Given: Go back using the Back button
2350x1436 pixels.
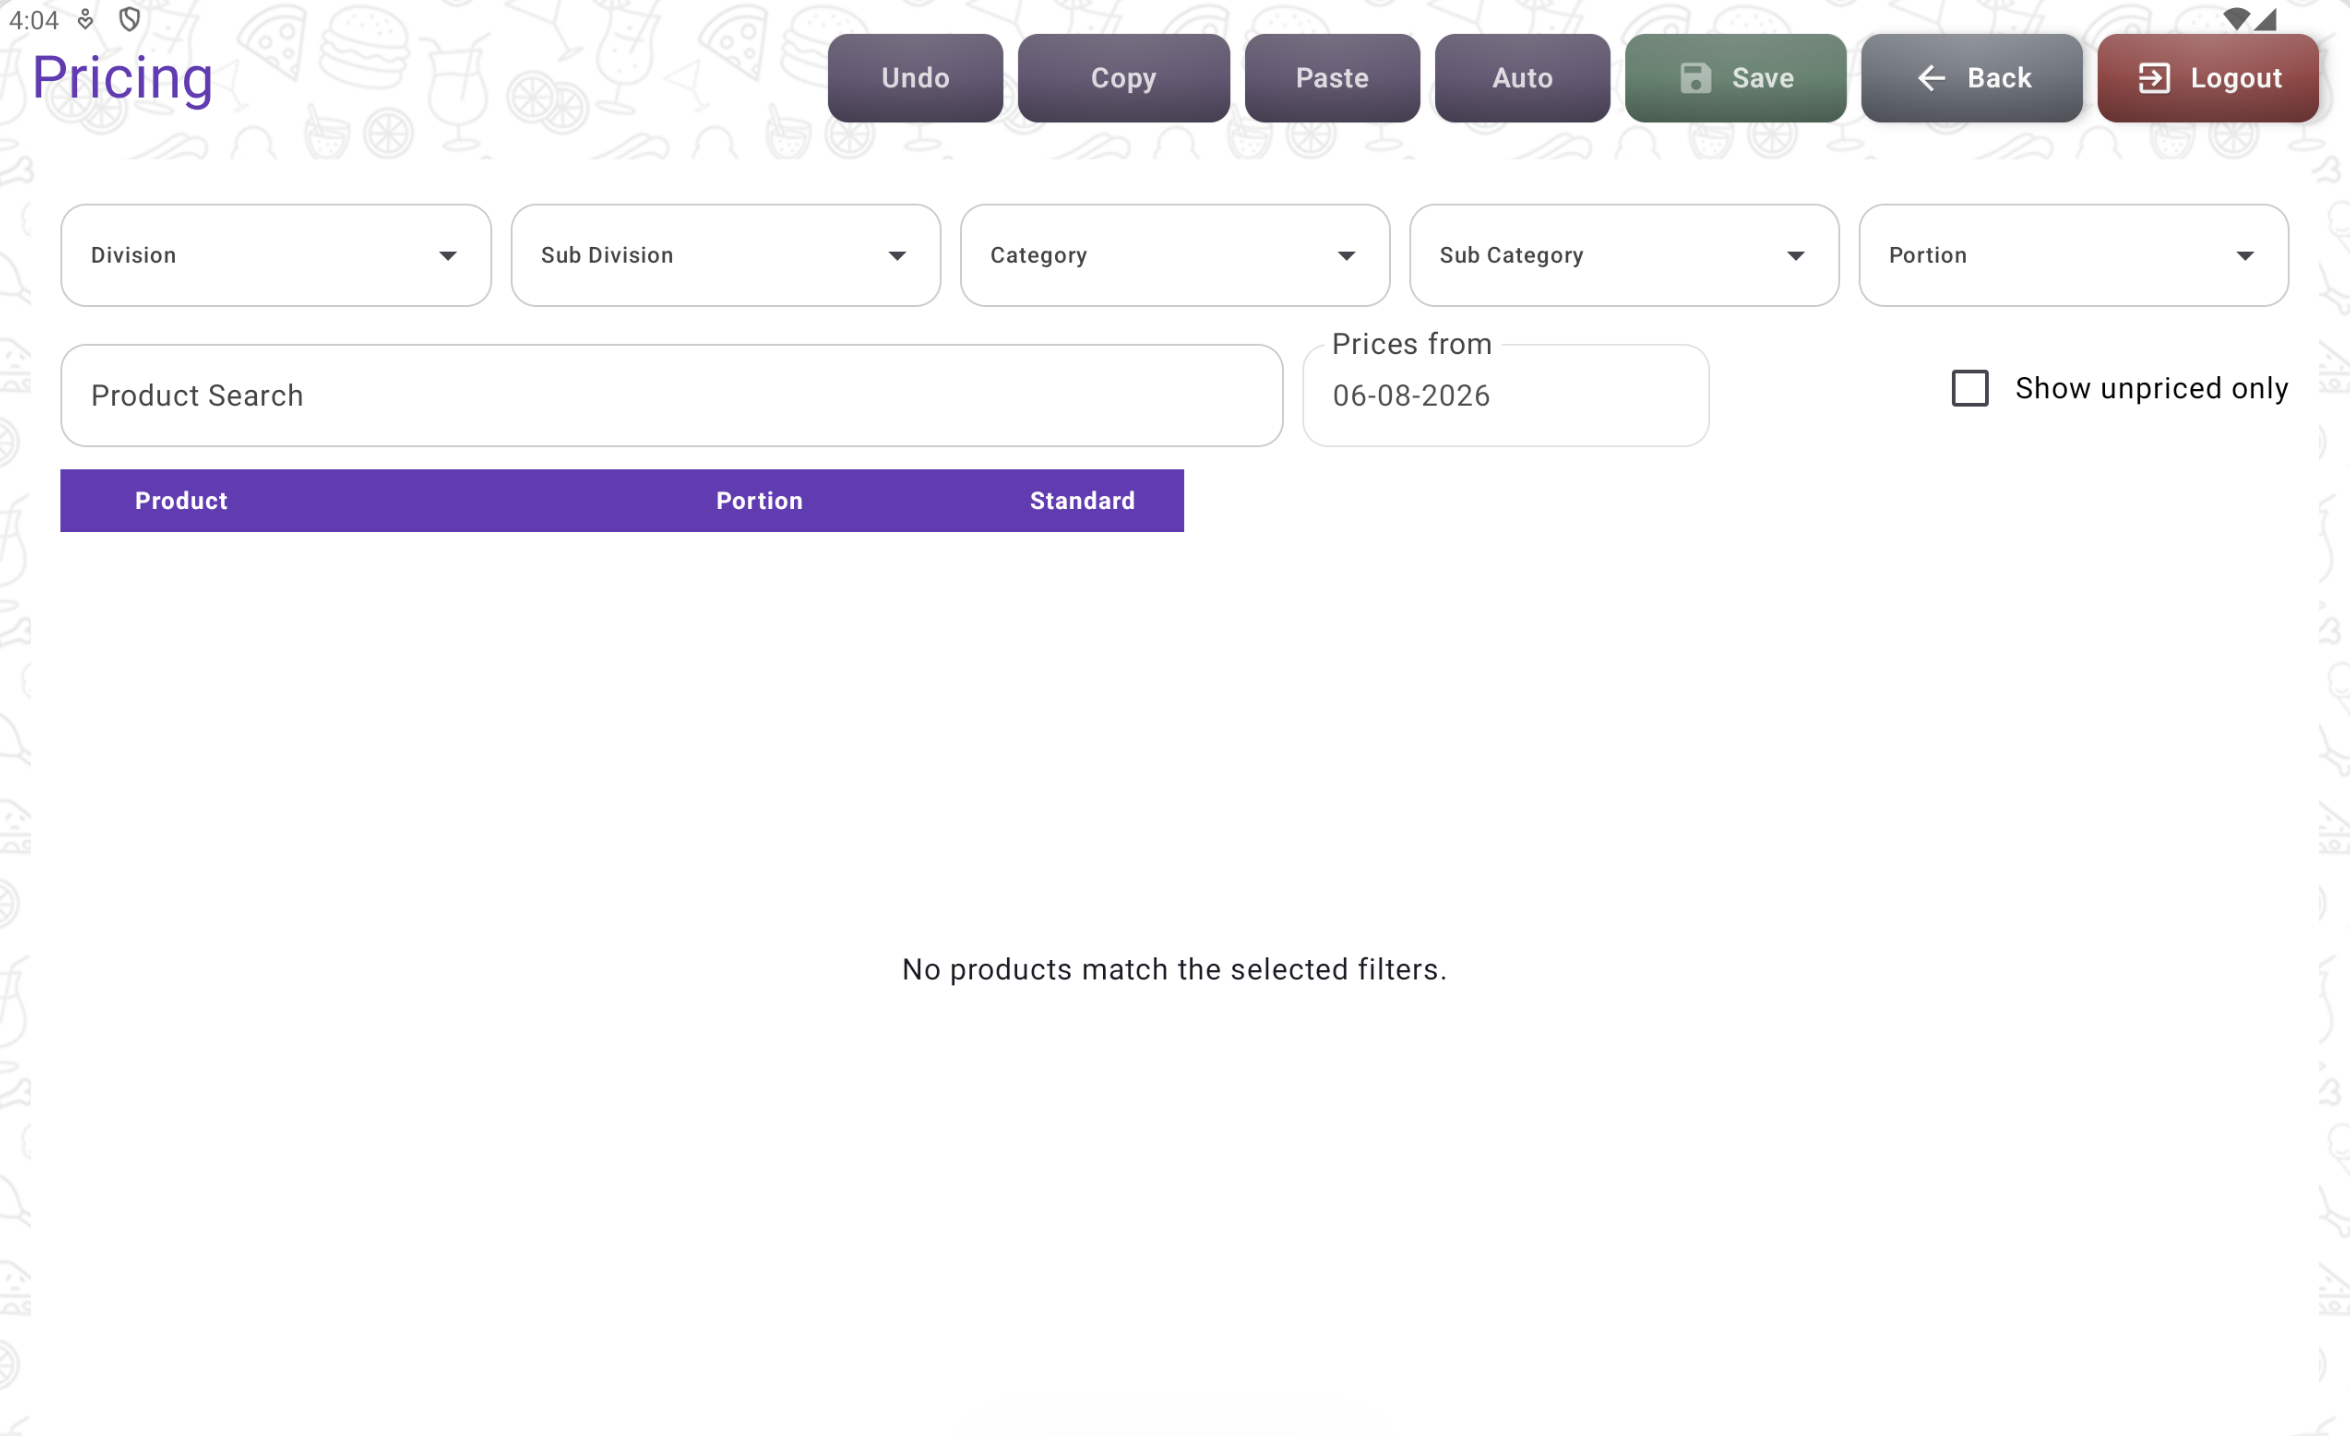Looking at the screenshot, I should (x=1971, y=78).
